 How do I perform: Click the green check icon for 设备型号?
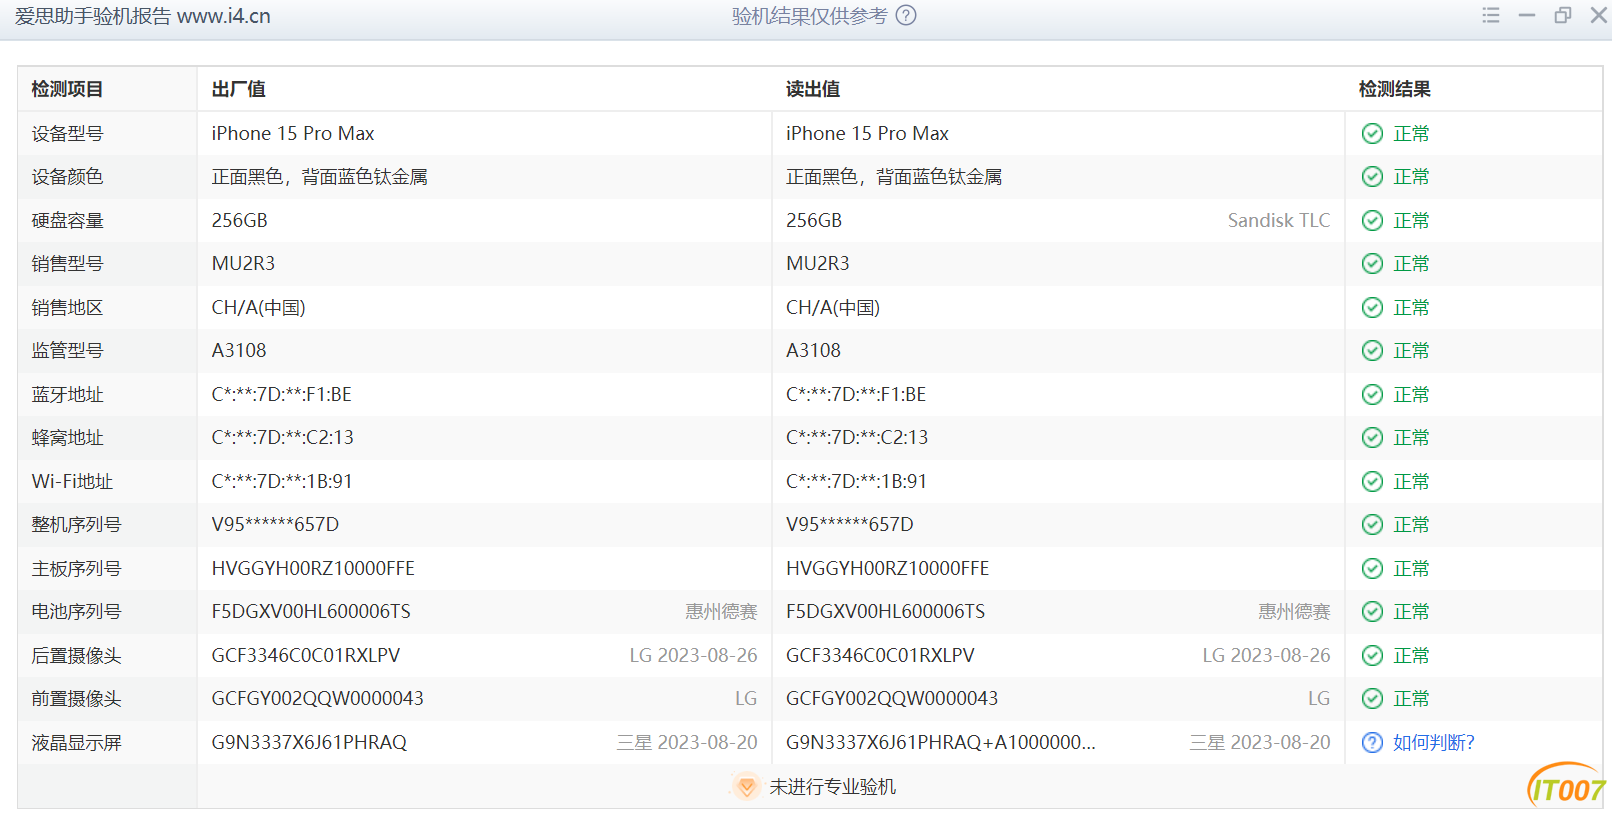[x=1373, y=134]
